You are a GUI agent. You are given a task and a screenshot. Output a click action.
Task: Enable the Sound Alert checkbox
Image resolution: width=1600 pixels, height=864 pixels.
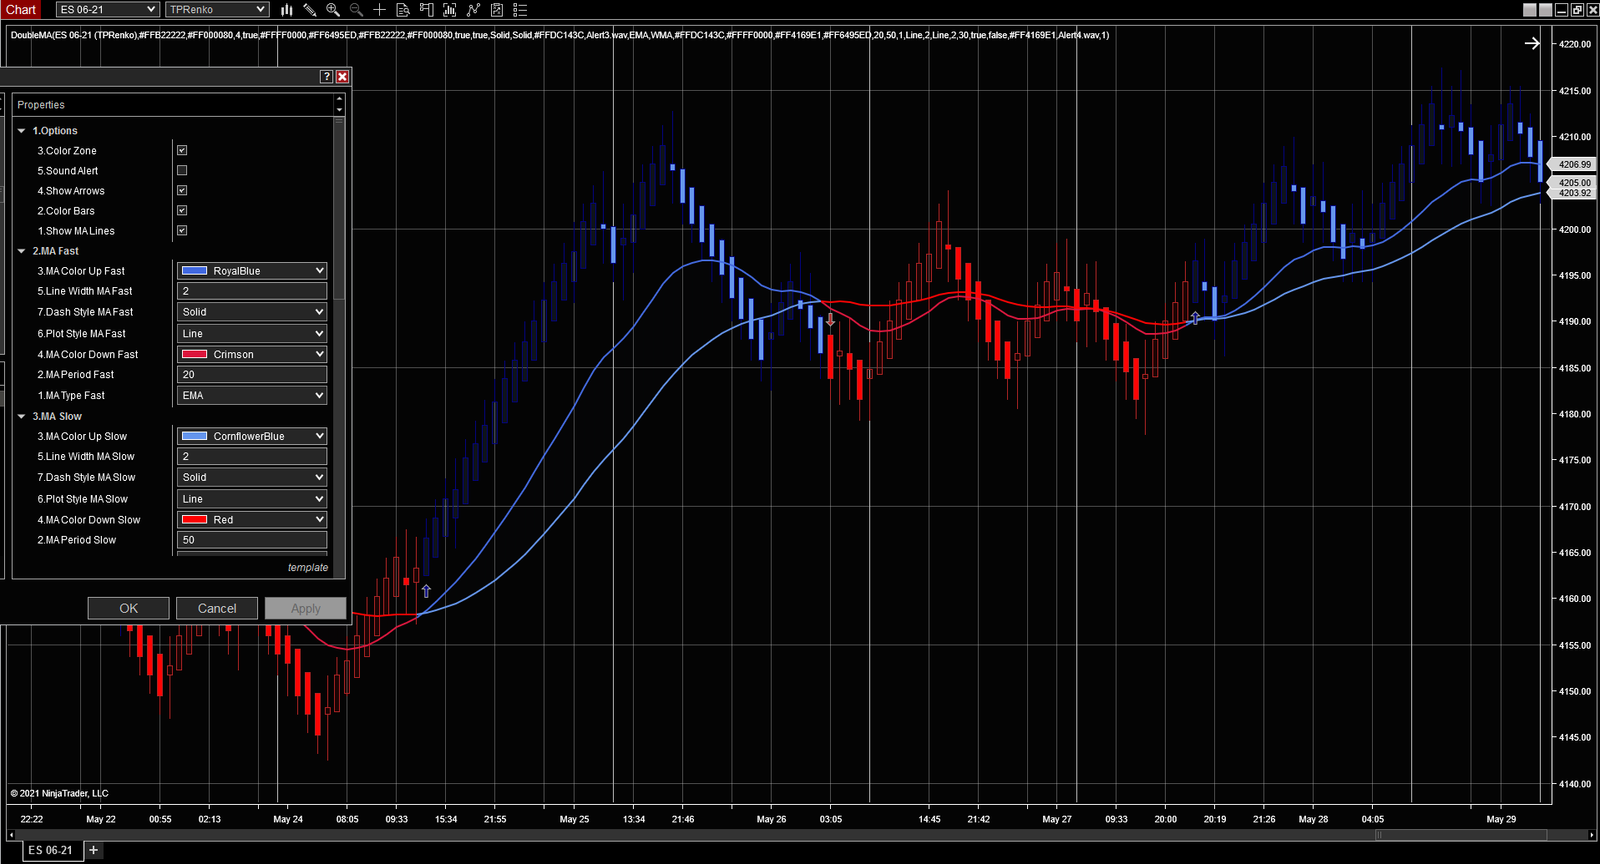(x=182, y=171)
